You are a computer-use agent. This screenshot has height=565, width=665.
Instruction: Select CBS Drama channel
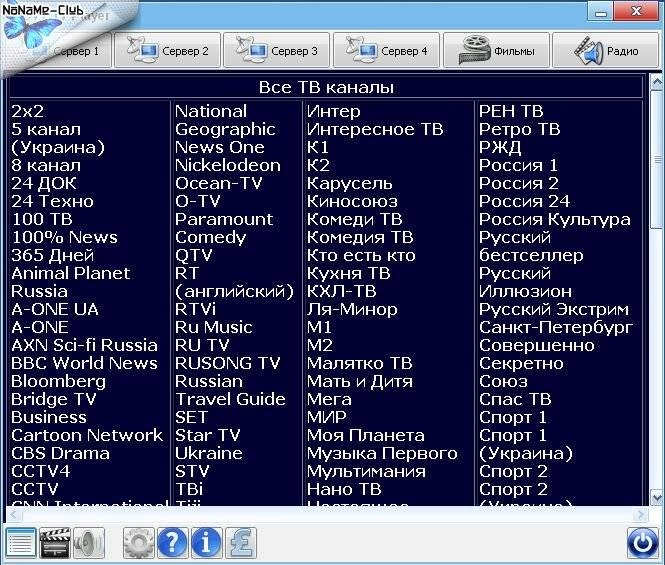click(61, 453)
